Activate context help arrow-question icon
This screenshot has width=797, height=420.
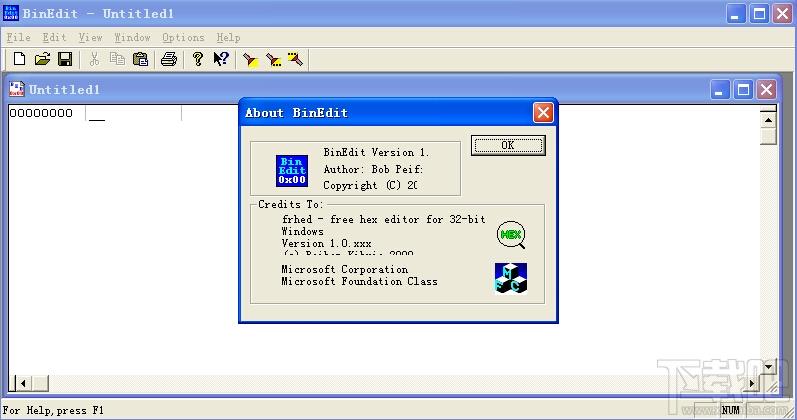tap(221, 59)
